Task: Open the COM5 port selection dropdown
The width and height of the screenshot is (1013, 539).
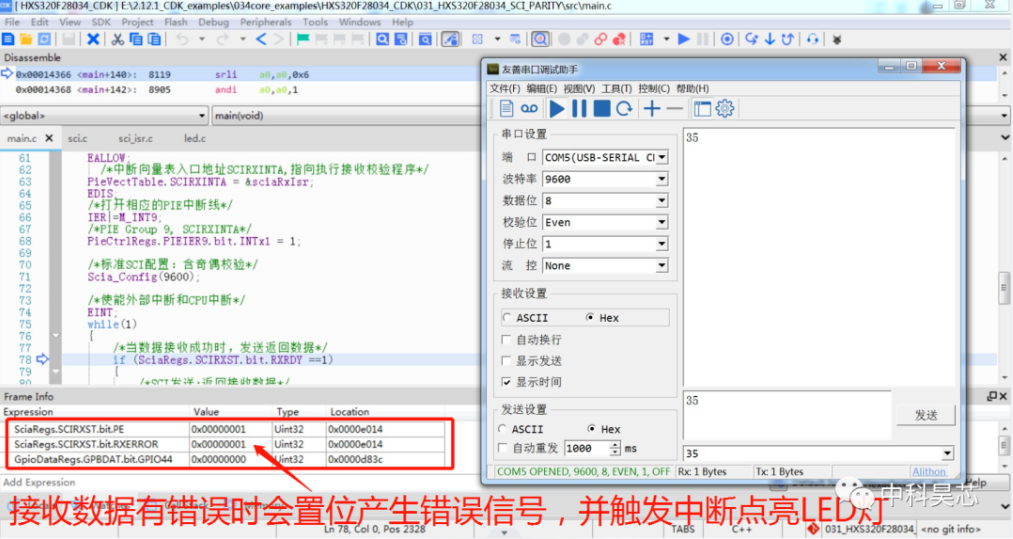Action: click(605, 157)
